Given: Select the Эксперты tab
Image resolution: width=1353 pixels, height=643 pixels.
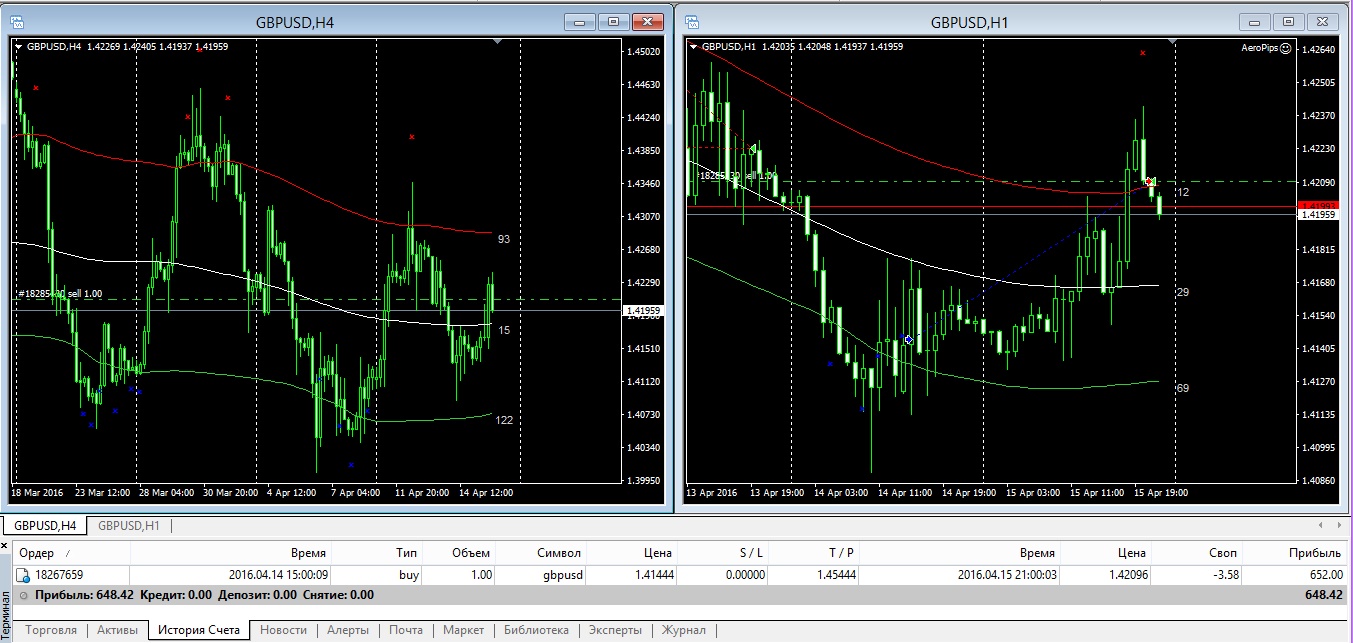Looking at the screenshot, I should coord(616,630).
